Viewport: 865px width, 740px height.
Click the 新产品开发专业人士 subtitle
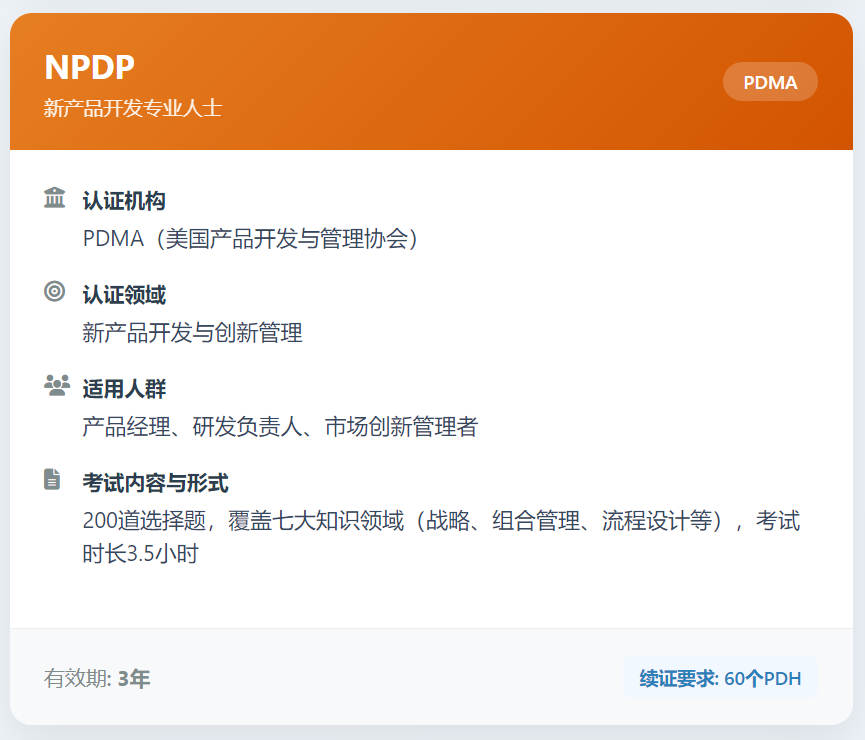(133, 108)
